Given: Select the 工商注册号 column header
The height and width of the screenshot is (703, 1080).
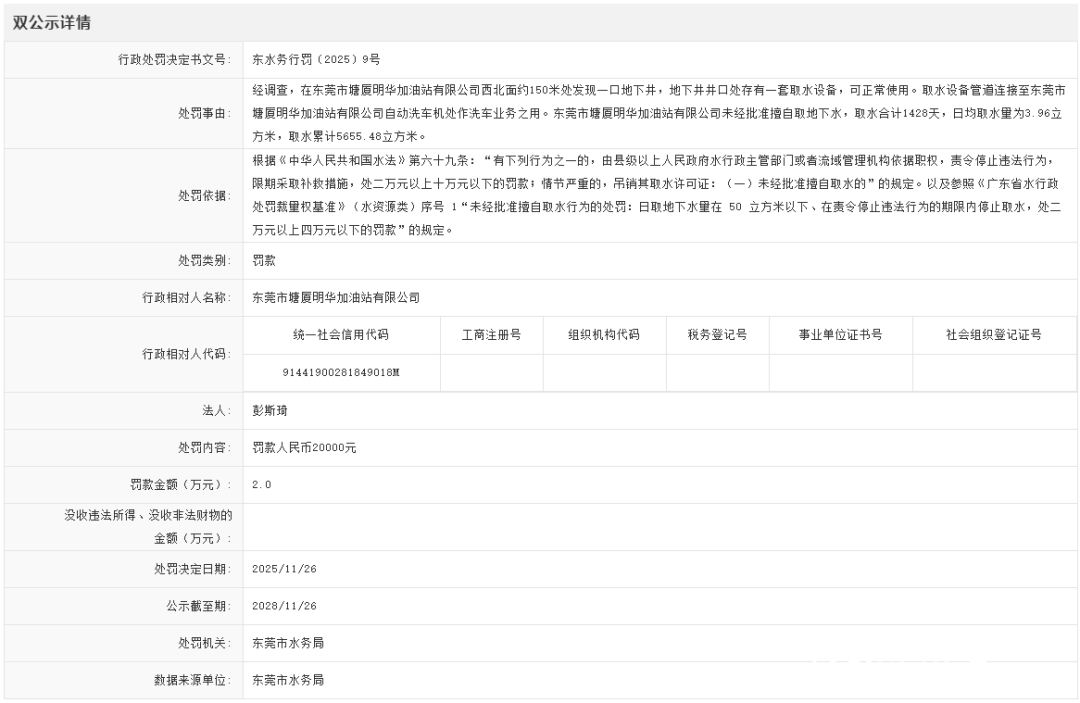Looking at the screenshot, I should (x=490, y=335).
